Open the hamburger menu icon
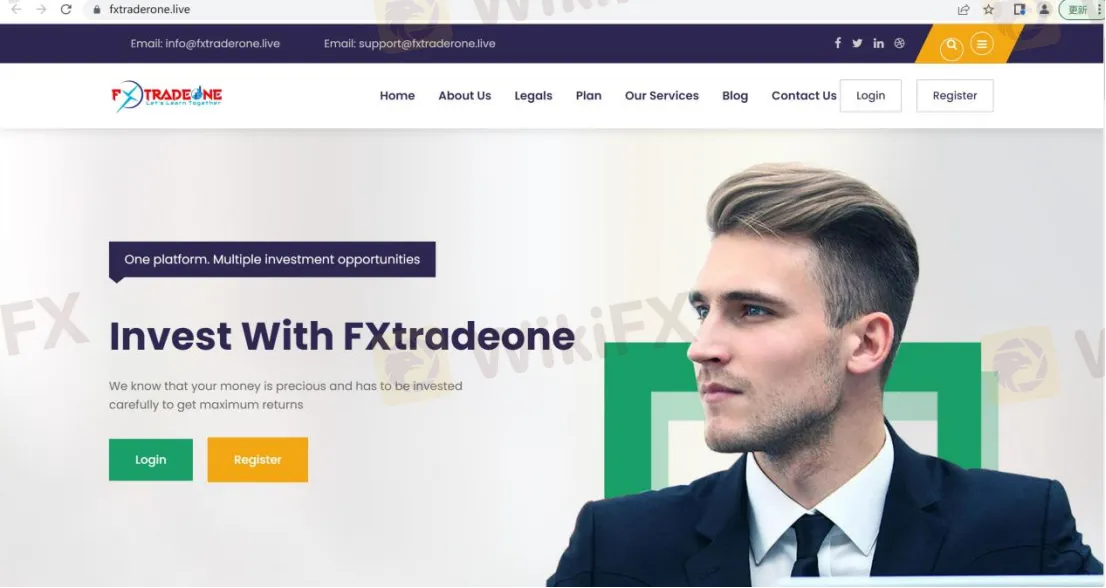Screen dimensions: 1106x588 (x=982, y=44)
